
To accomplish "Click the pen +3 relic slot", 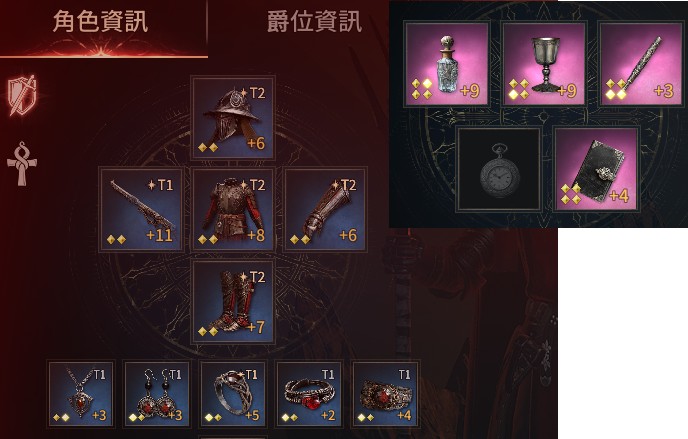I will 641,64.
